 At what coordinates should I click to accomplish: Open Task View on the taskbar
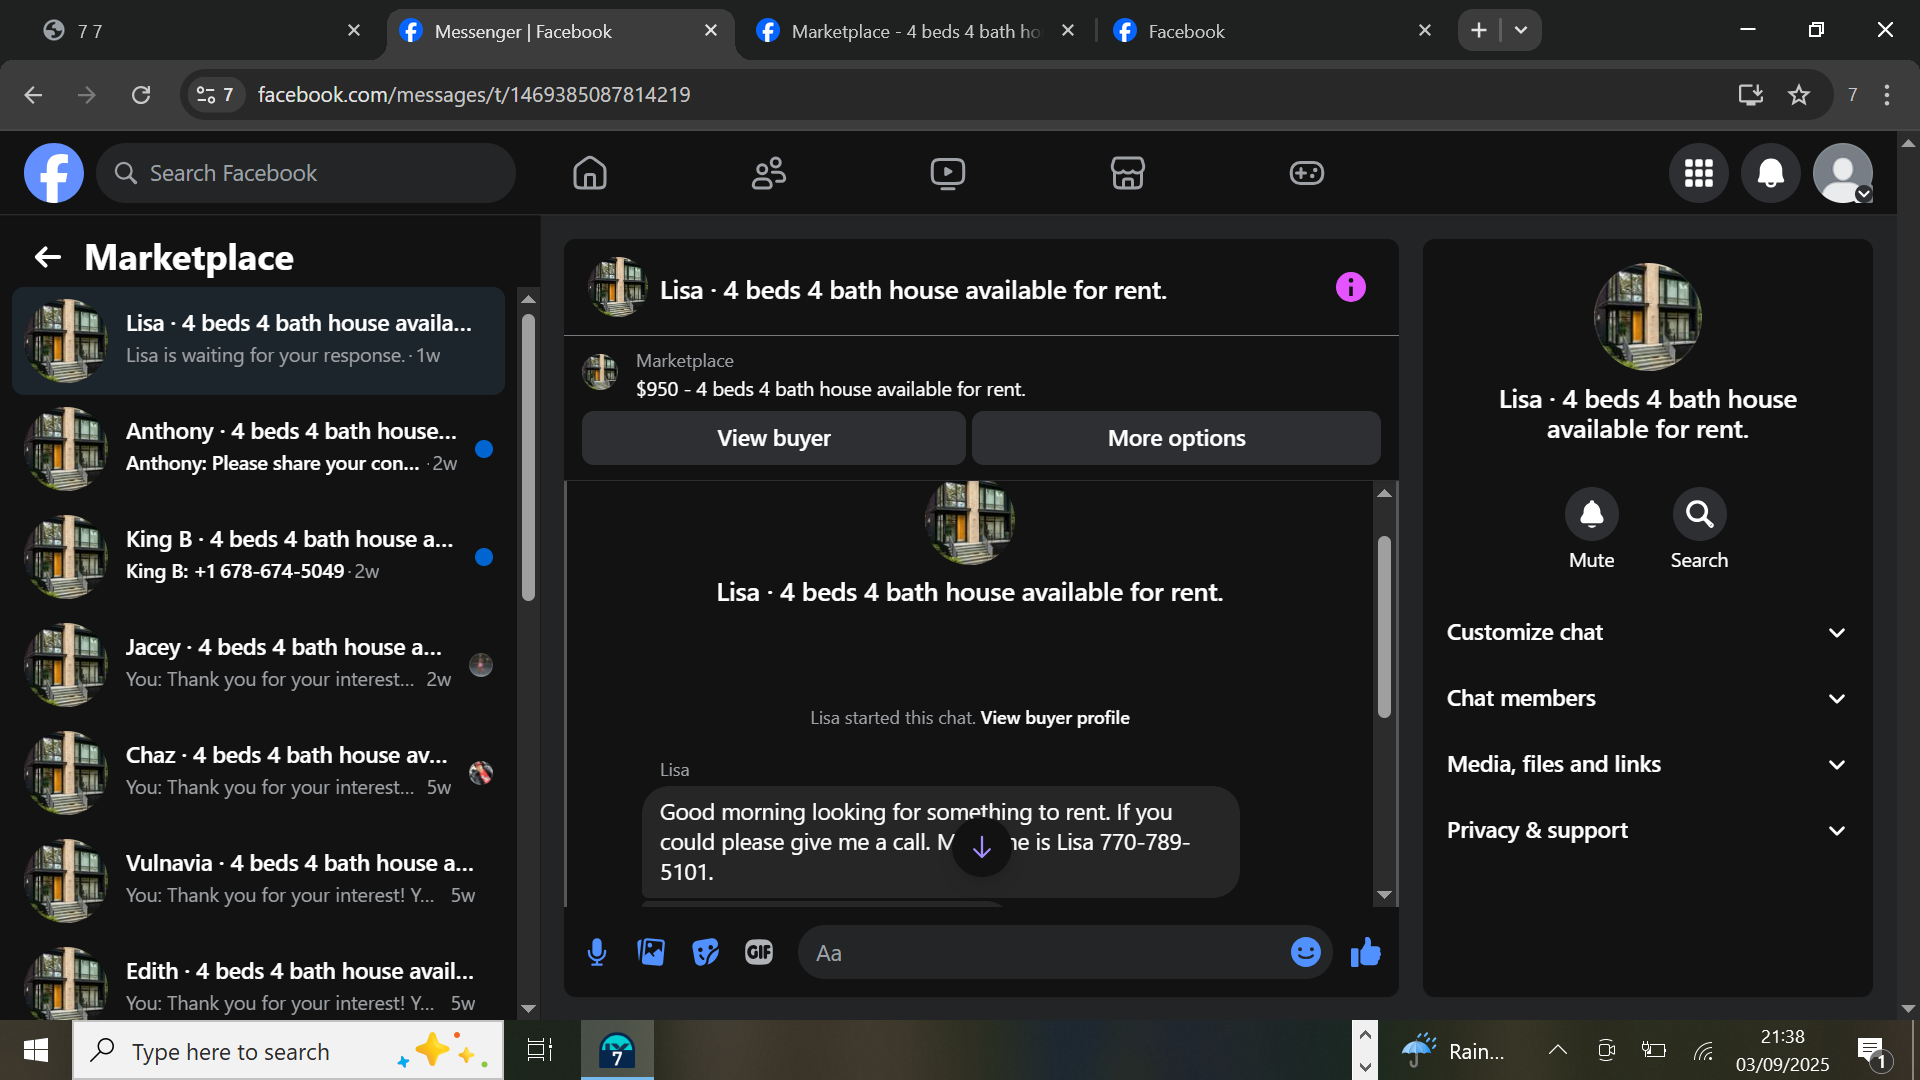click(540, 1050)
